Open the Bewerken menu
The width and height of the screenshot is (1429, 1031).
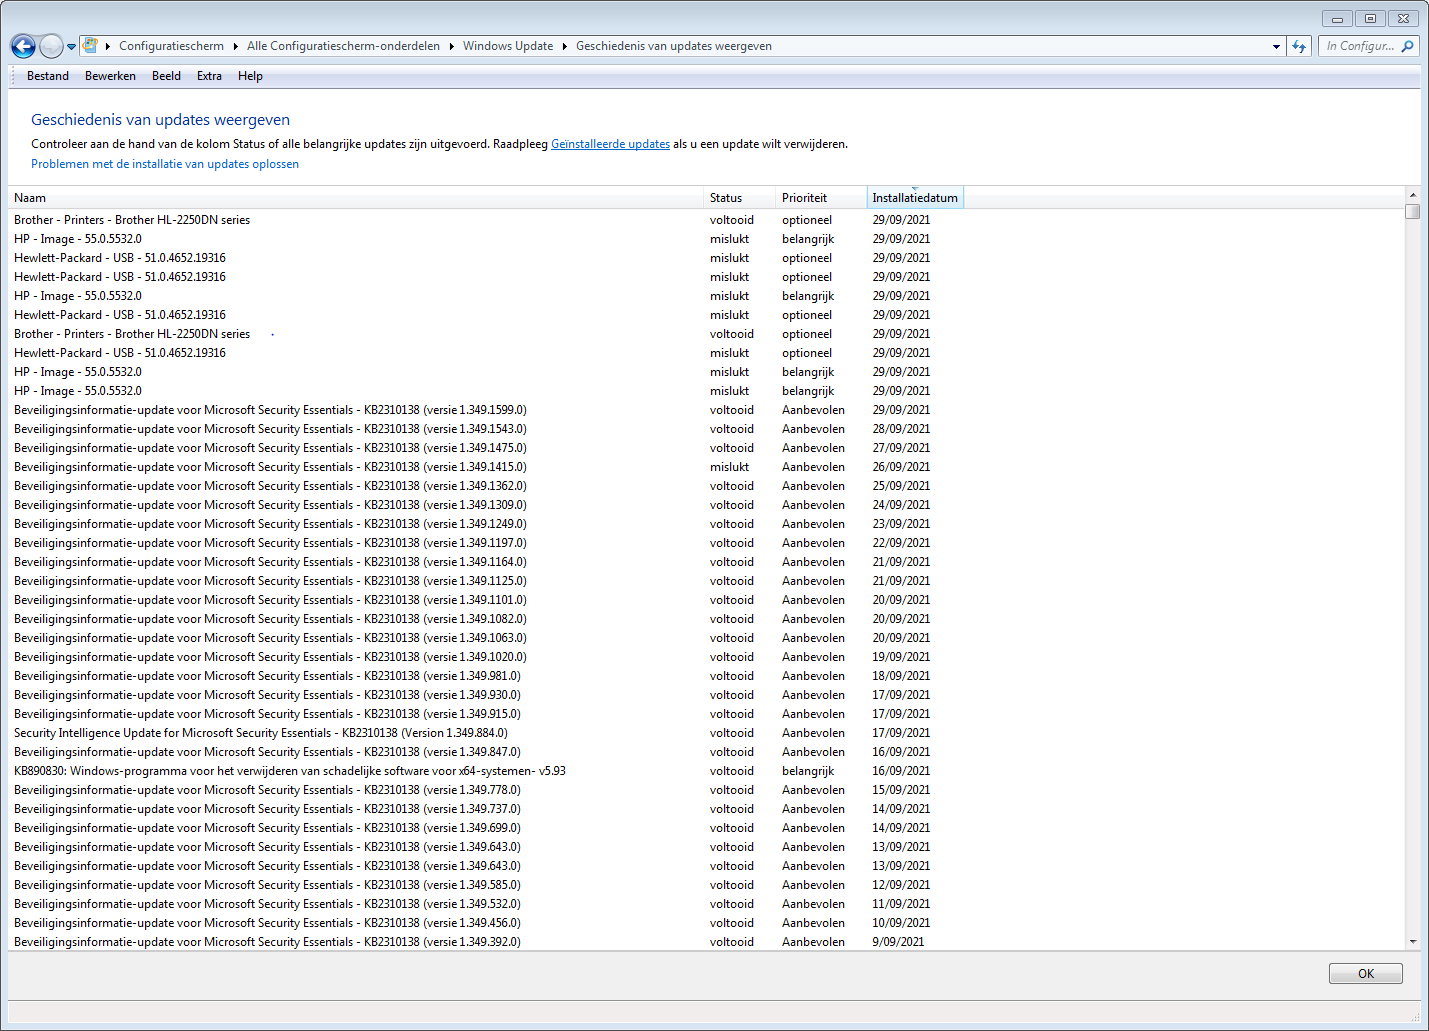pos(110,76)
